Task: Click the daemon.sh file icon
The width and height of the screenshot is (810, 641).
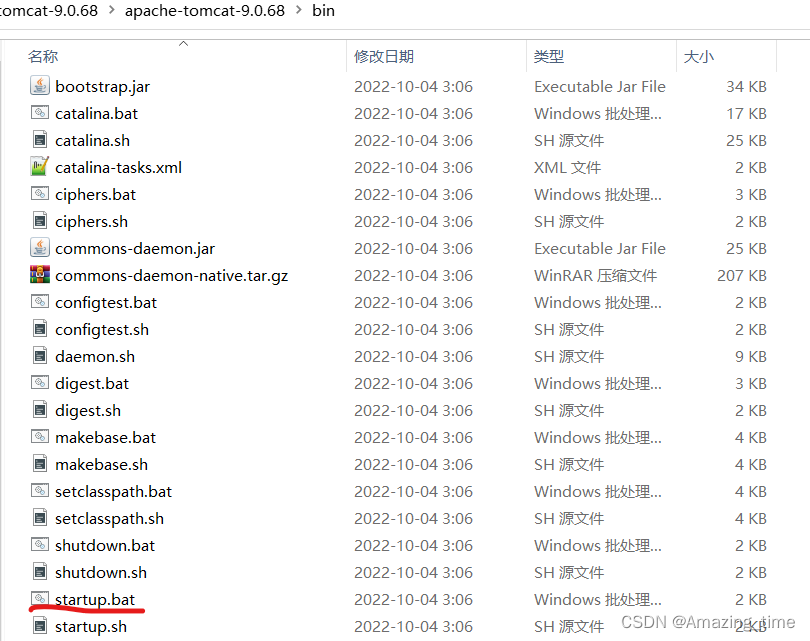Action: point(40,355)
